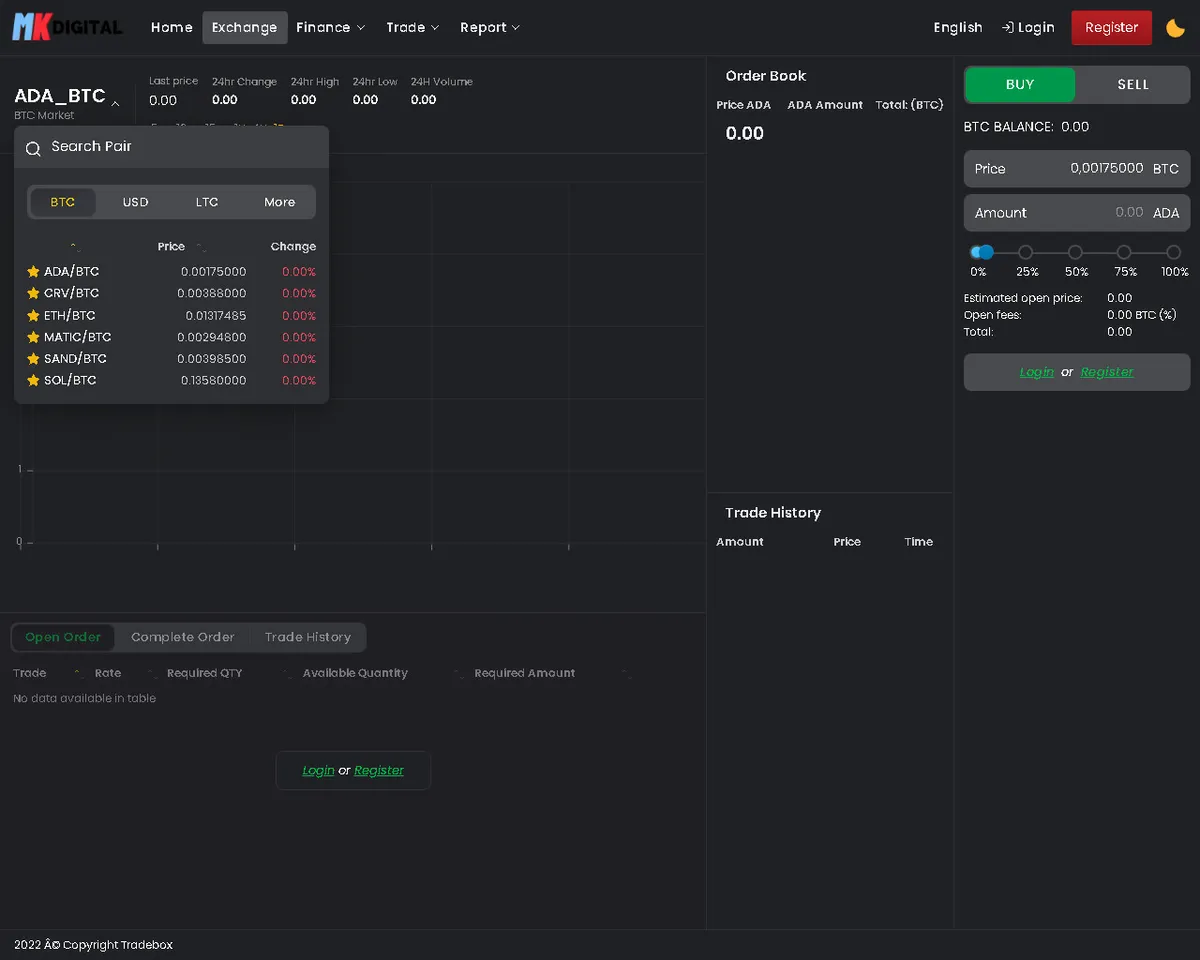Click the star icon beside CRV/BTC
The height and width of the screenshot is (960, 1200).
[33, 294]
